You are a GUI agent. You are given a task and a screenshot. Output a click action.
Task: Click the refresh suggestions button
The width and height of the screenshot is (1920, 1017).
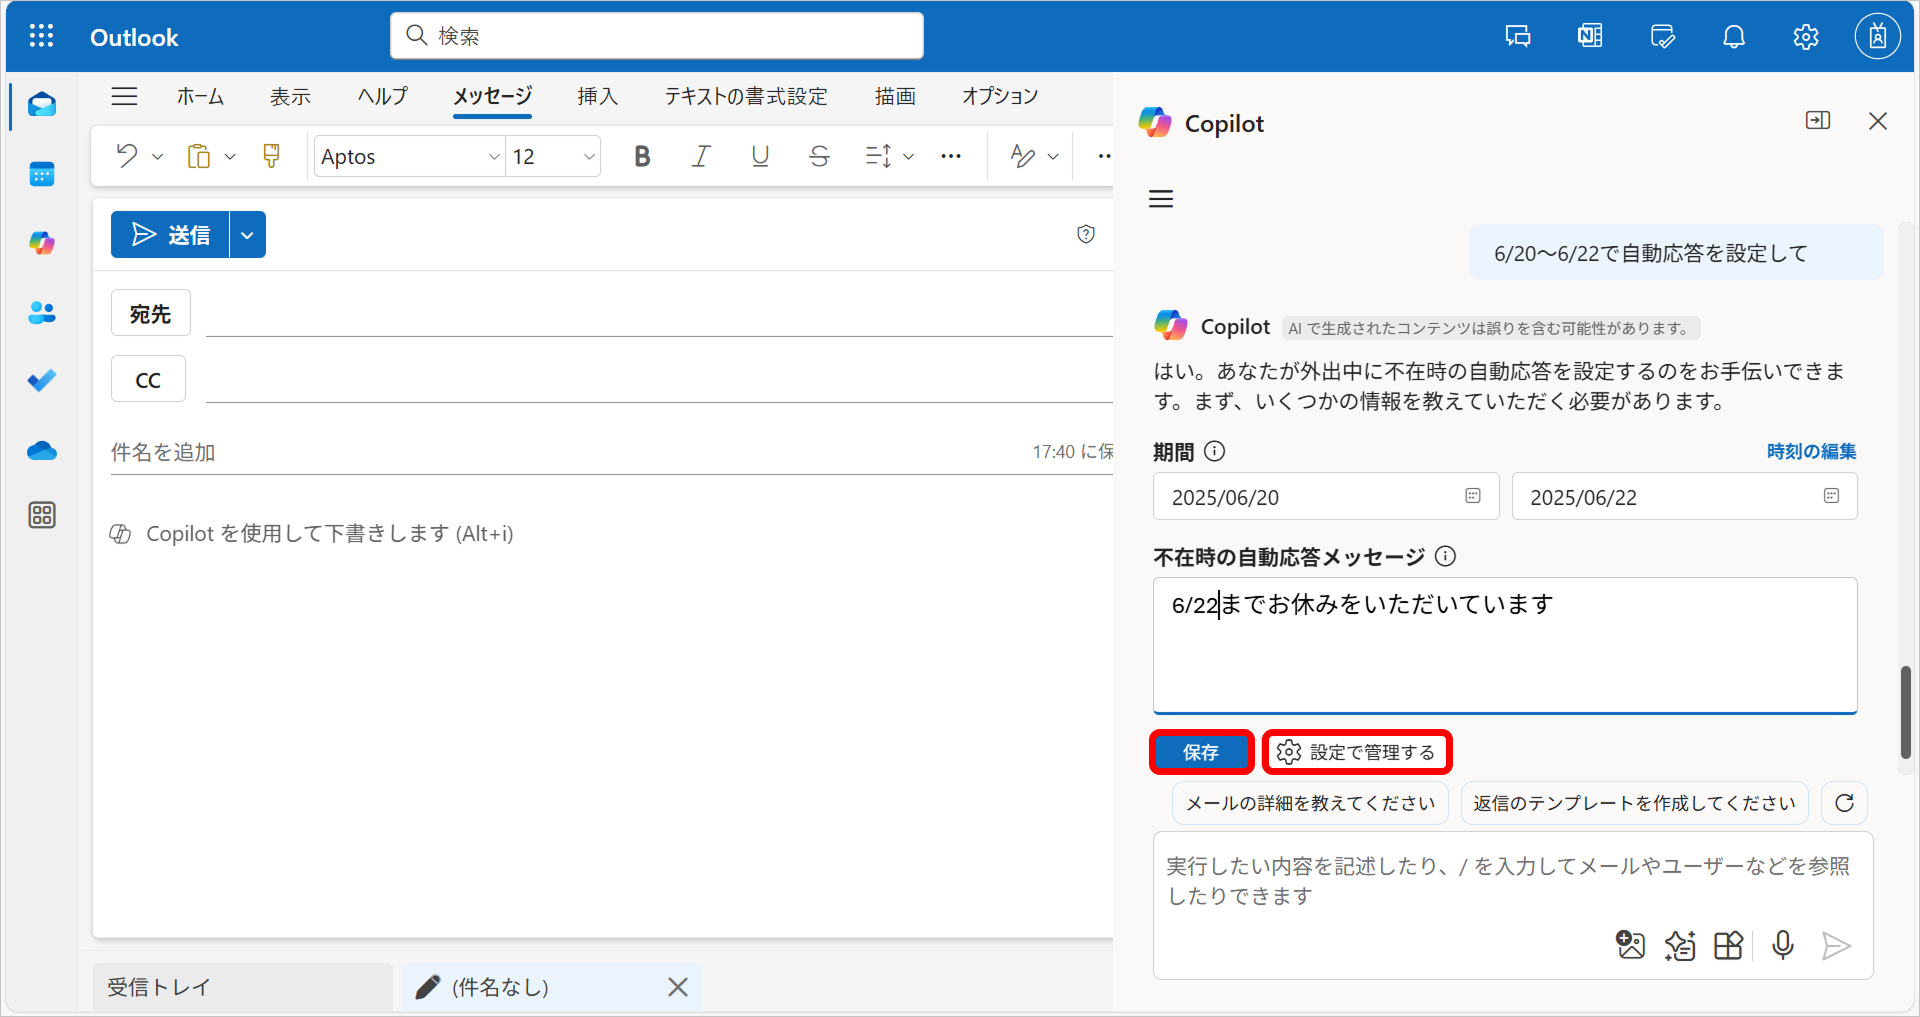click(x=1845, y=803)
